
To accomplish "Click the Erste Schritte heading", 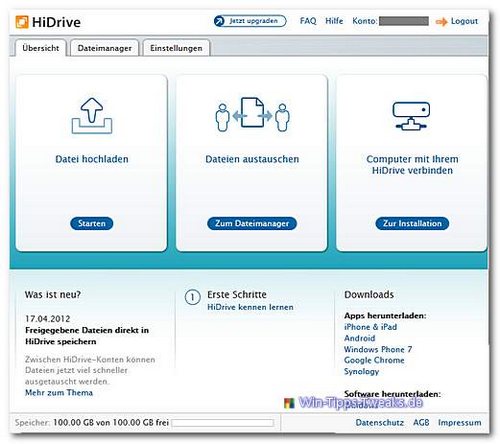I will (x=237, y=295).
